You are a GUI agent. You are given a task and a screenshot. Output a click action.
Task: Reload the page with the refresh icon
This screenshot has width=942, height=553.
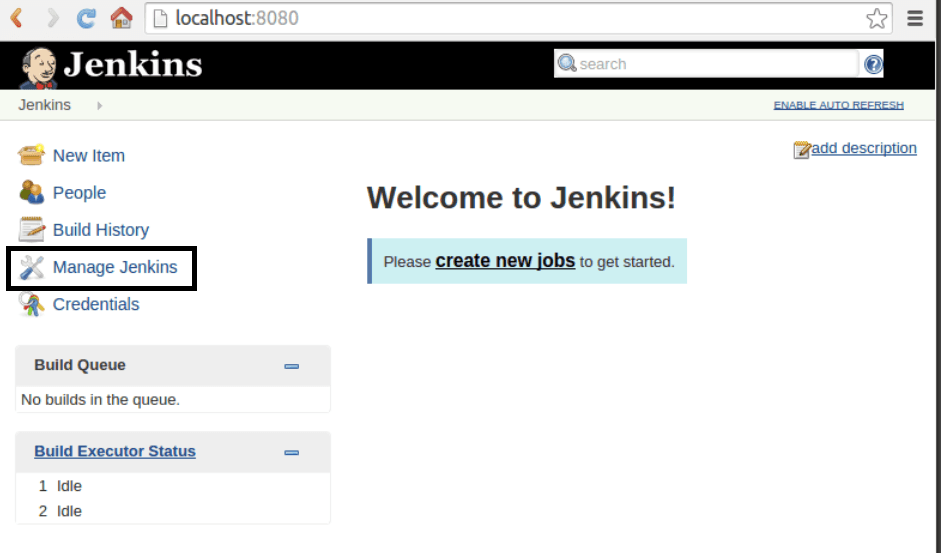click(x=86, y=18)
